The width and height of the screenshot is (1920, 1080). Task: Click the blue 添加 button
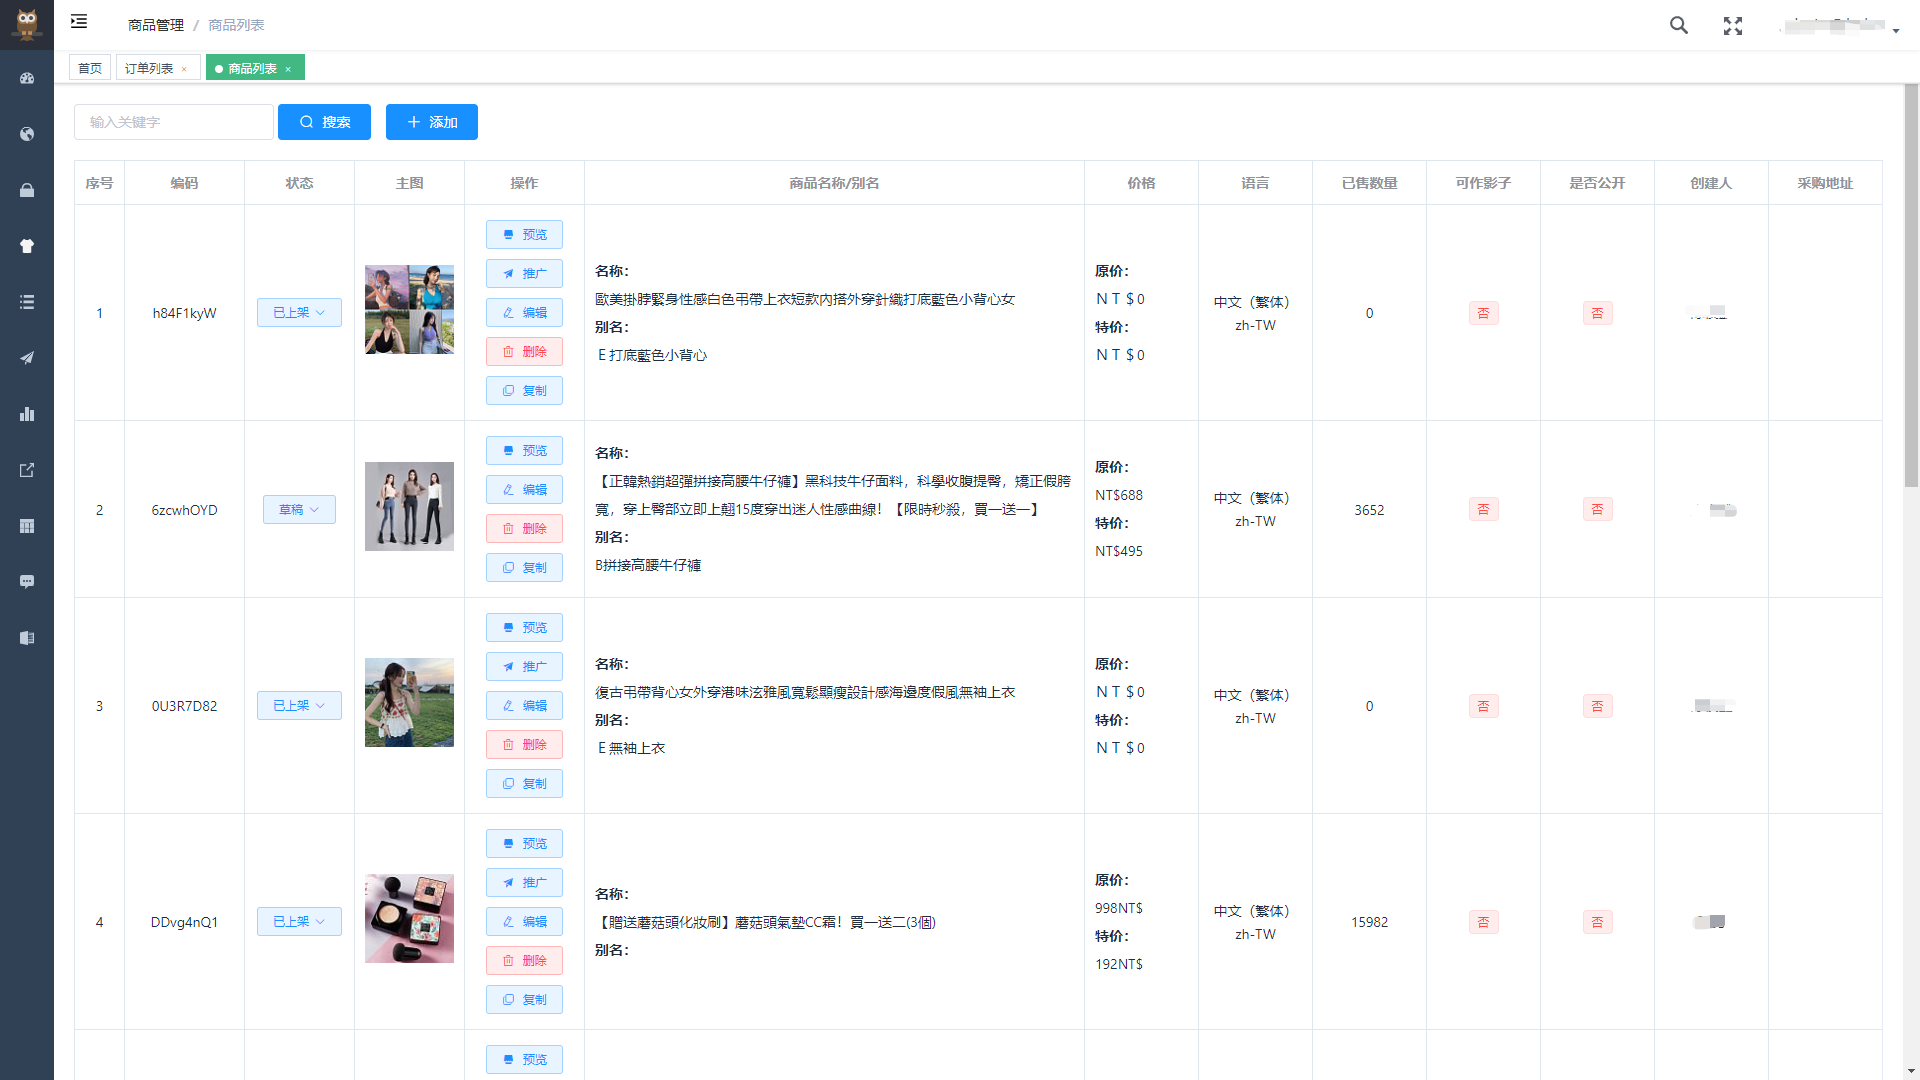coord(431,122)
